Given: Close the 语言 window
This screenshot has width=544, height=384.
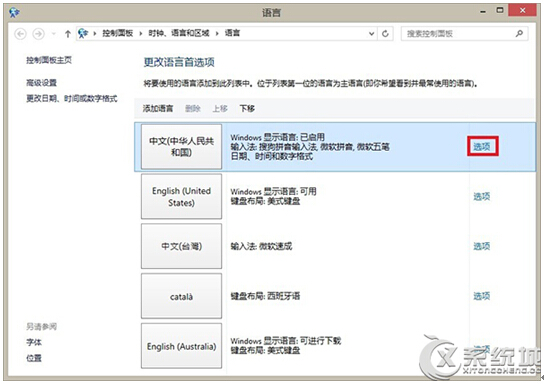Looking at the screenshot, I should (x=522, y=10).
